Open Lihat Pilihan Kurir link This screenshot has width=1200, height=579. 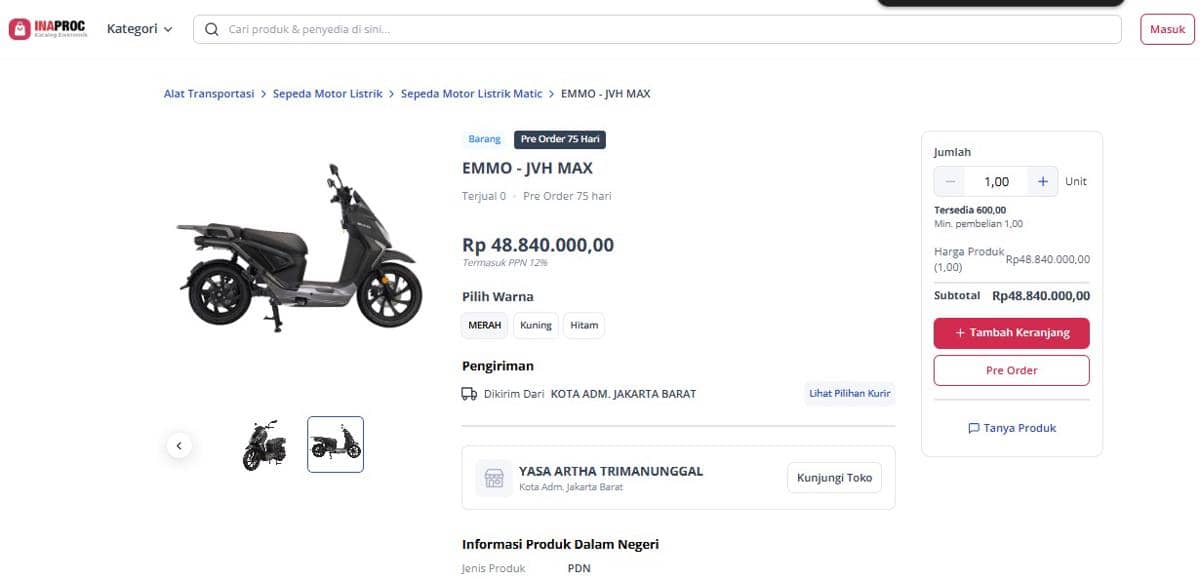point(849,393)
